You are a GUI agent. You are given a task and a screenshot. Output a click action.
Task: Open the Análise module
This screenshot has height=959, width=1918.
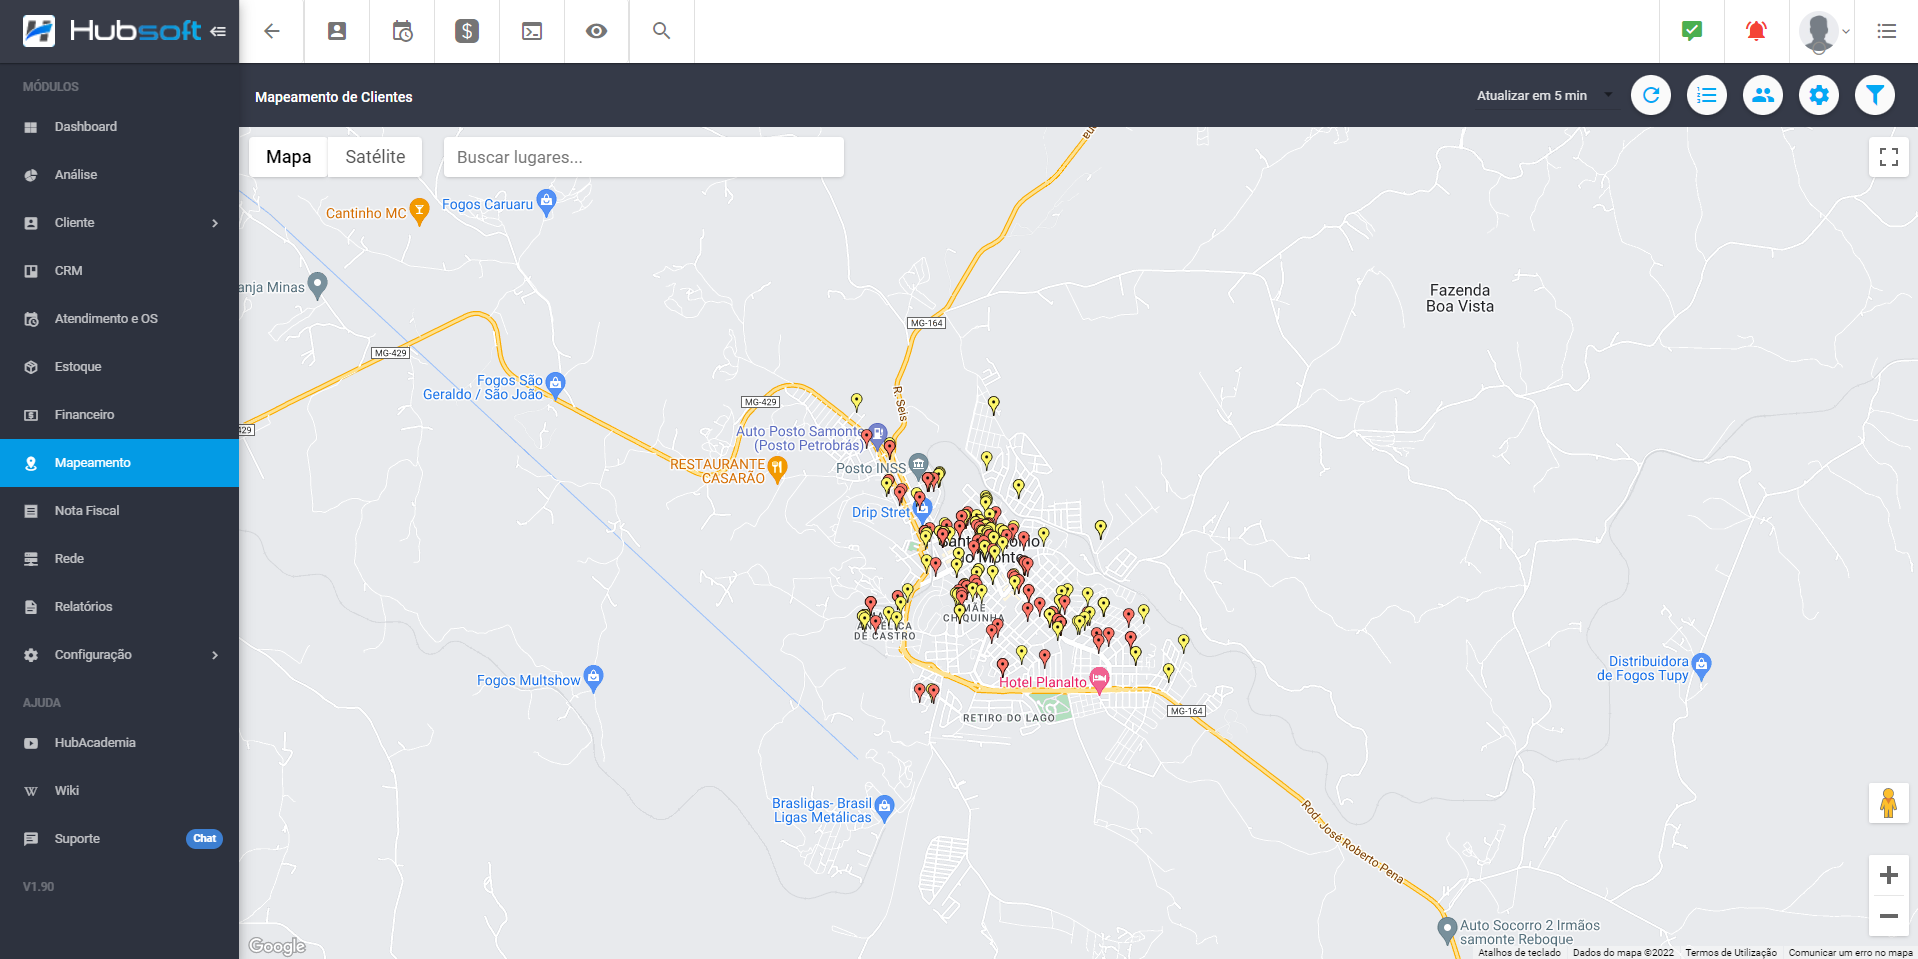[120, 175]
